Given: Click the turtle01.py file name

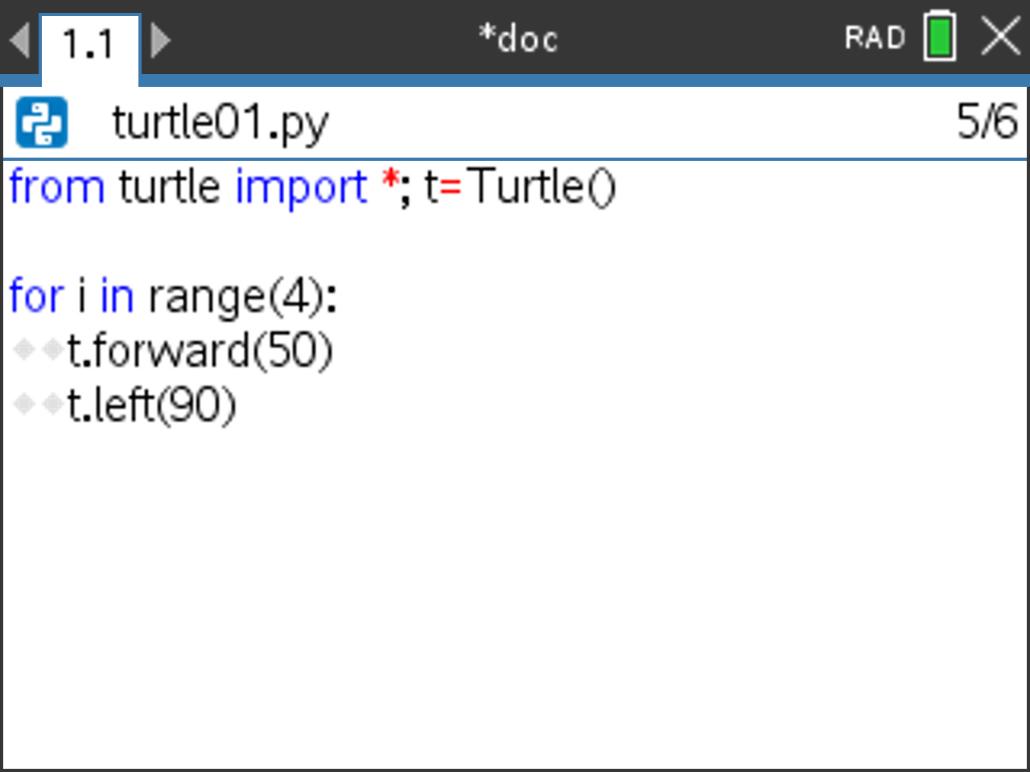Looking at the screenshot, I should pyautogui.click(x=220, y=122).
